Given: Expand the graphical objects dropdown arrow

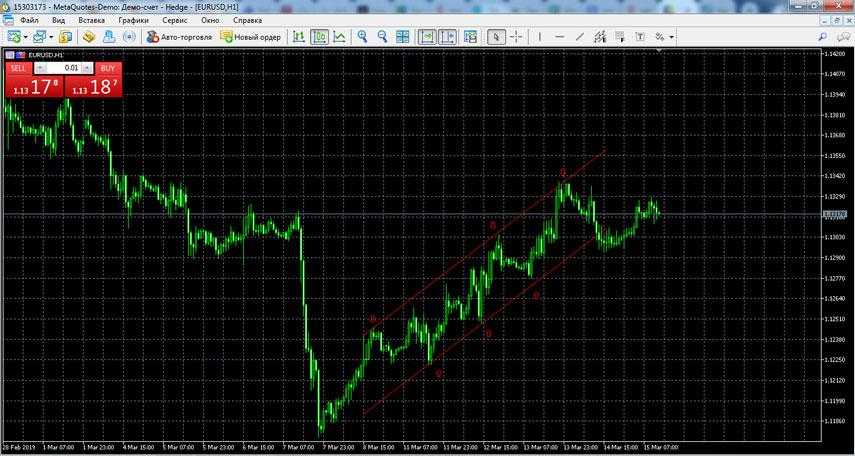Looking at the screenshot, I should click(672, 37).
